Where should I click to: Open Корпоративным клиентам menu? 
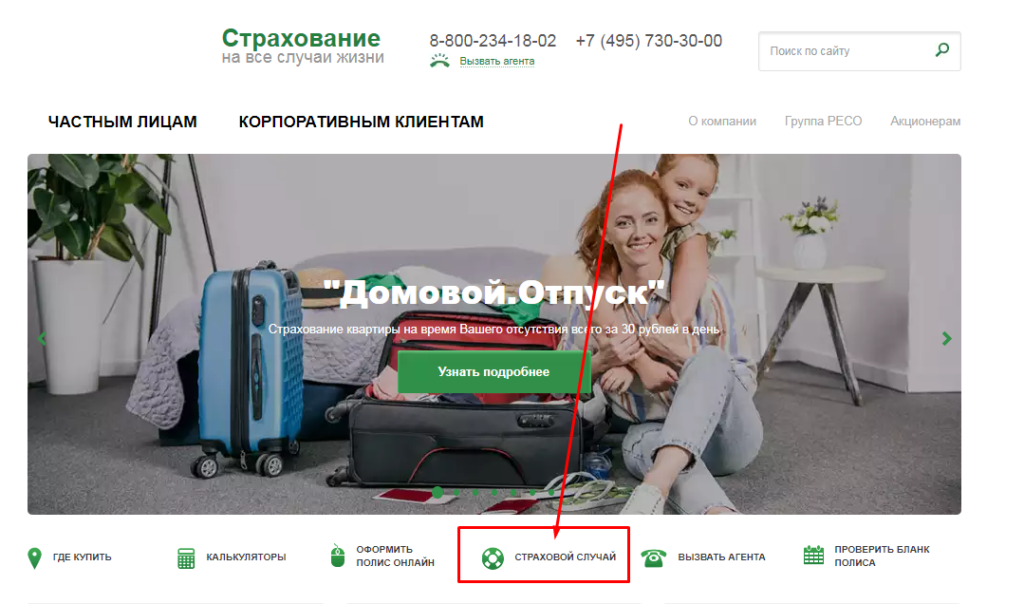tap(361, 122)
